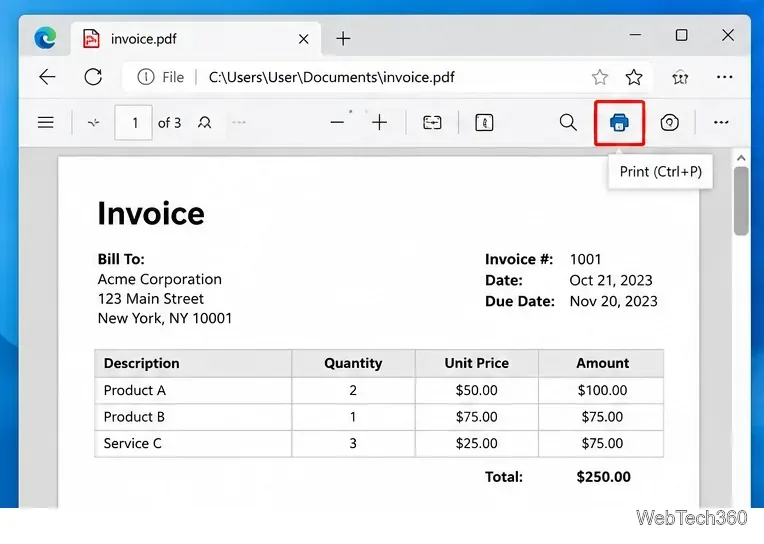This screenshot has height=544, width=764.
Task: Maximize the Edge window
Action: pos(681,35)
